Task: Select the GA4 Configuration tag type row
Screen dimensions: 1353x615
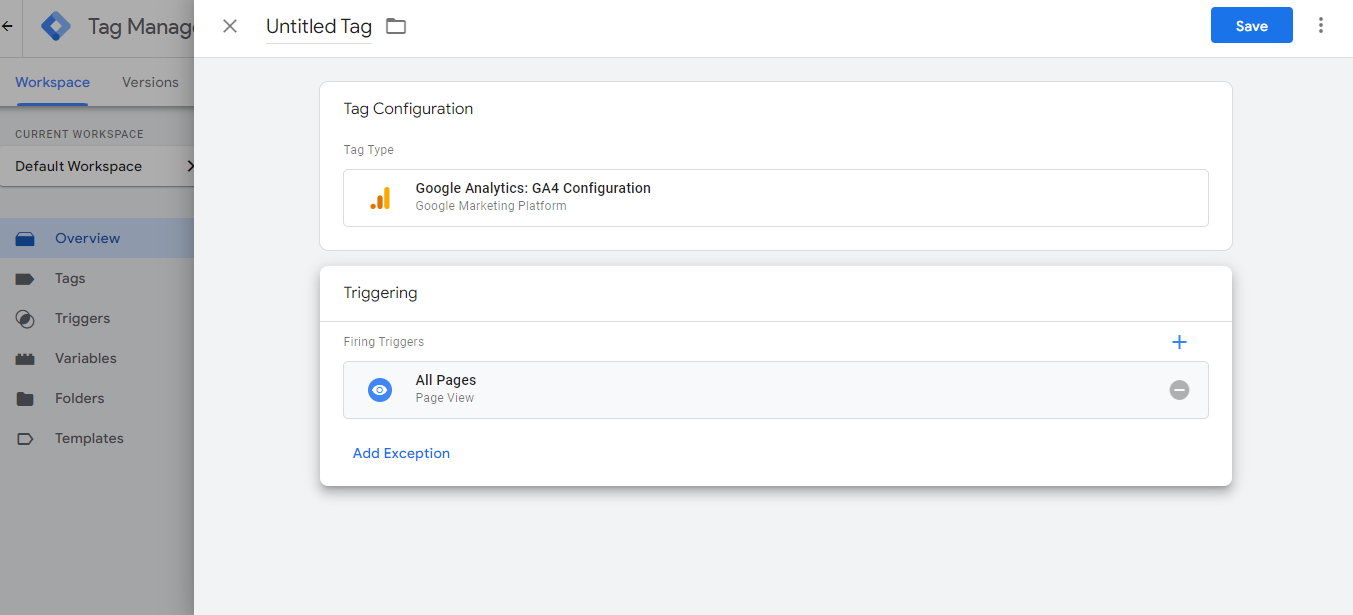Action: point(775,198)
